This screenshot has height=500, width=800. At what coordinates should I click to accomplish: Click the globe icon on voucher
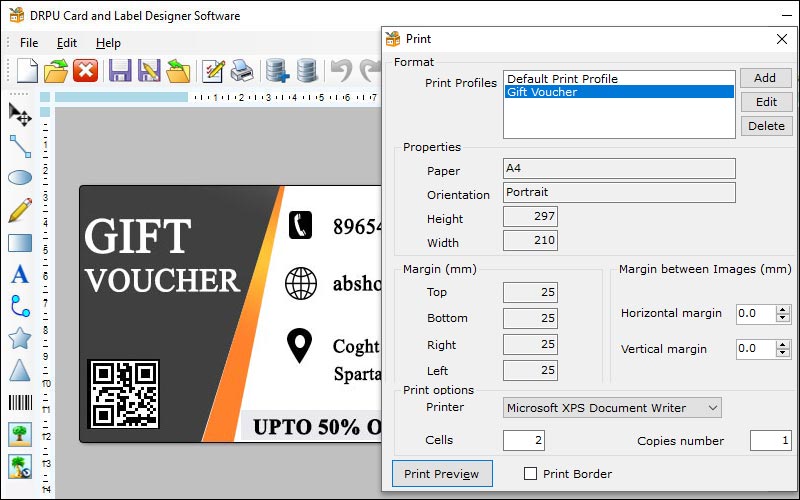tap(301, 283)
